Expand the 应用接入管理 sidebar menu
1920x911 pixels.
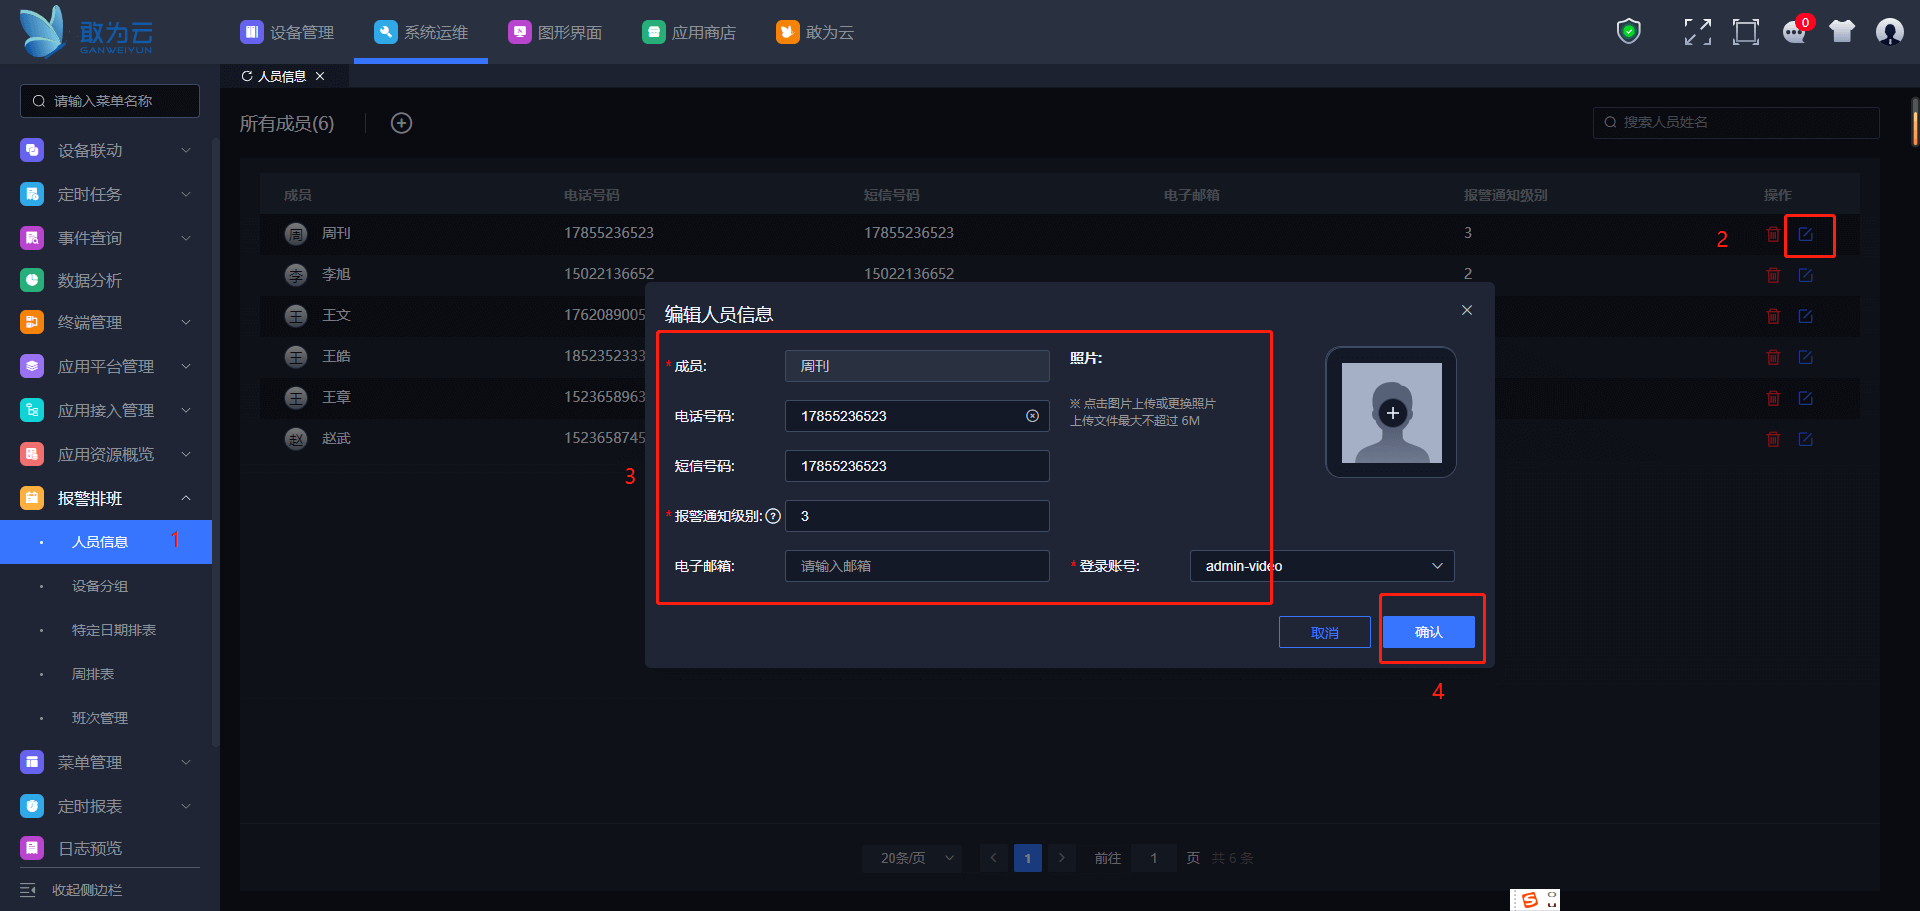[x=106, y=410]
